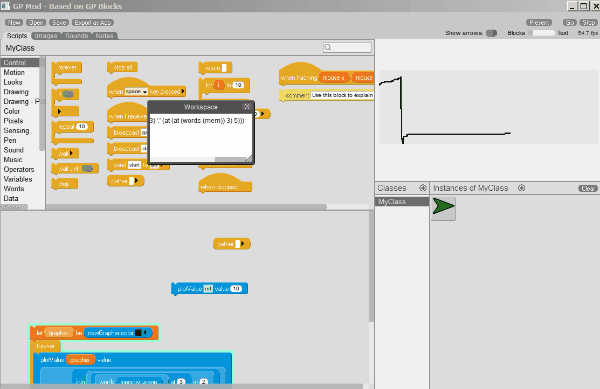Click the Blocks to text slider

541,33
